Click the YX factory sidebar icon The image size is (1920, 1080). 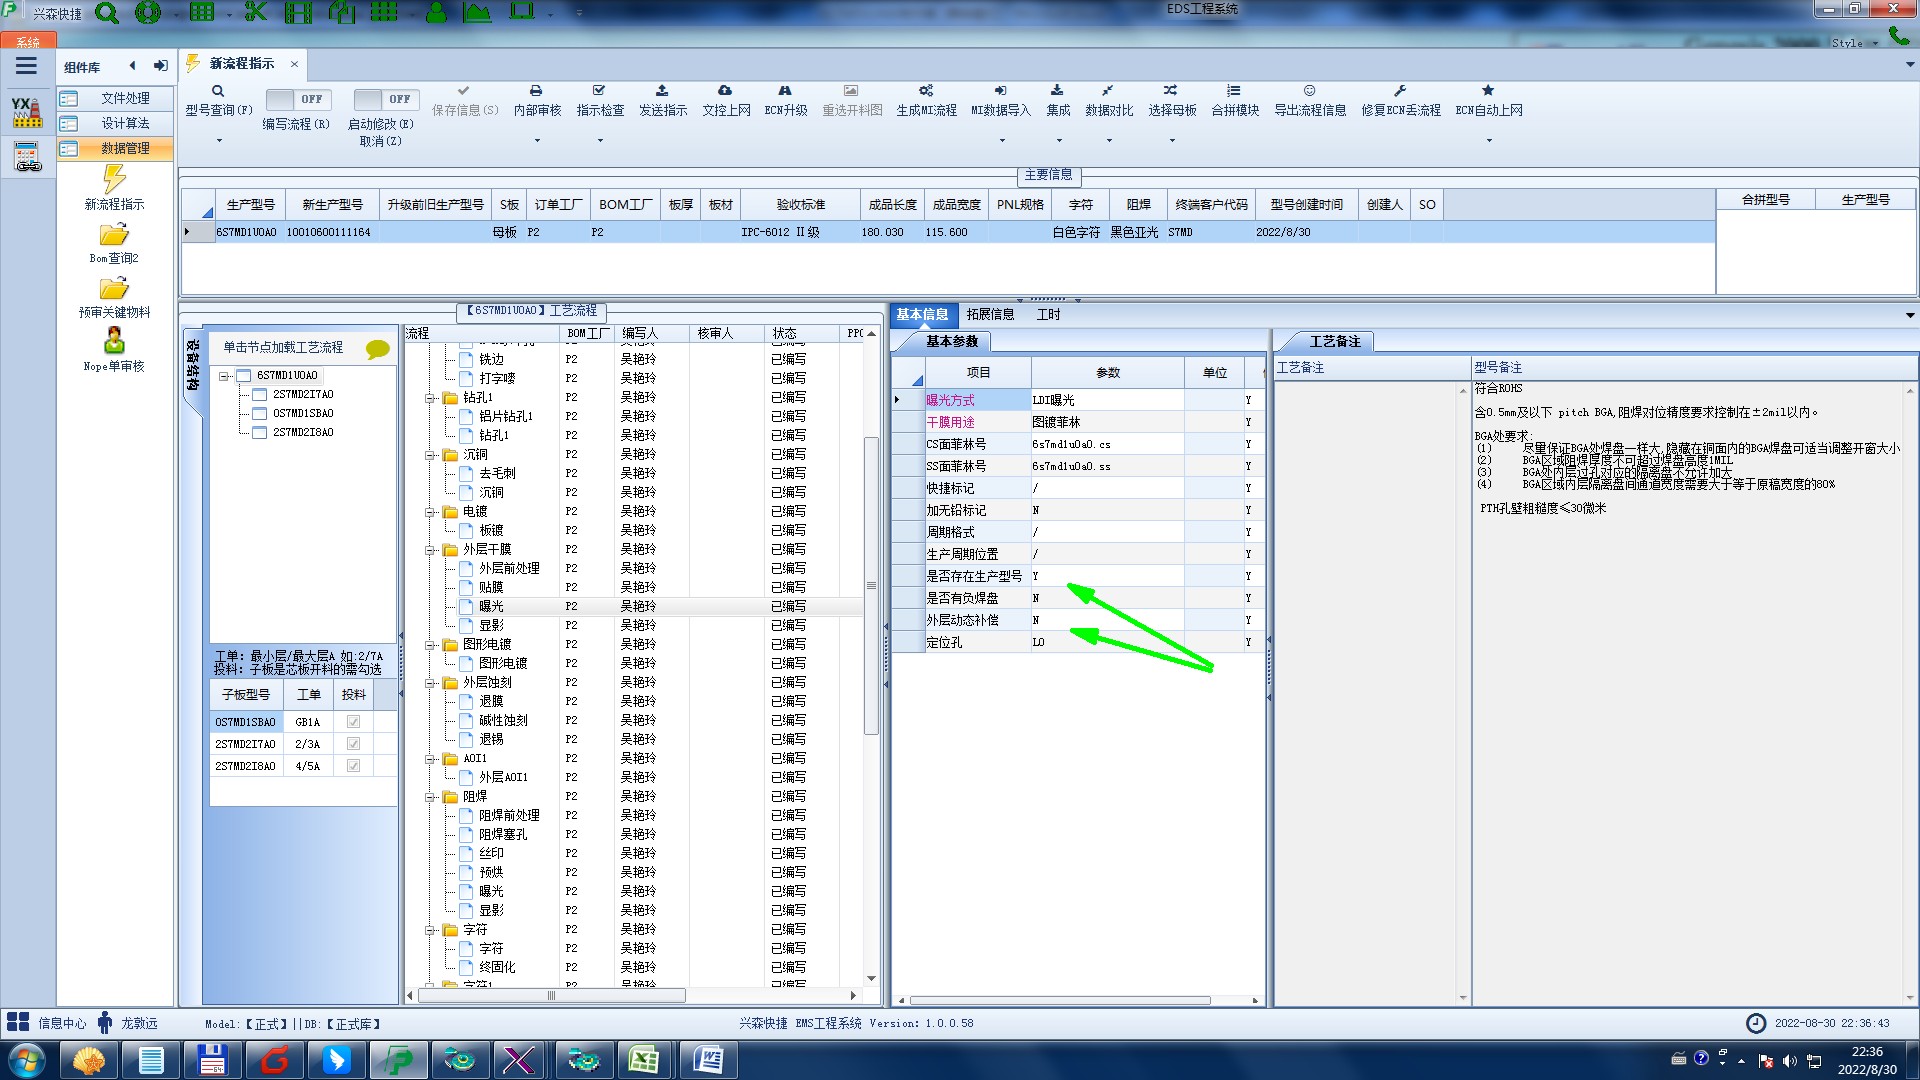point(27,113)
